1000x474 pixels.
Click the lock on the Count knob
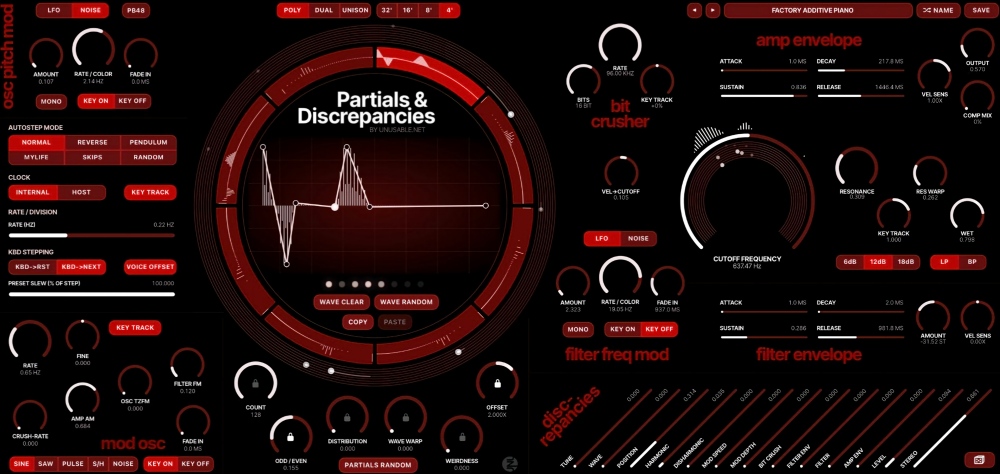pos(256,383)
